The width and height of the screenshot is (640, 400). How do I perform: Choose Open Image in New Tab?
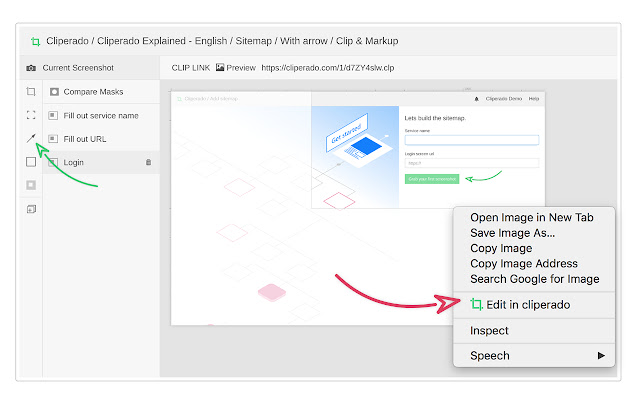[x=532, y=218]
